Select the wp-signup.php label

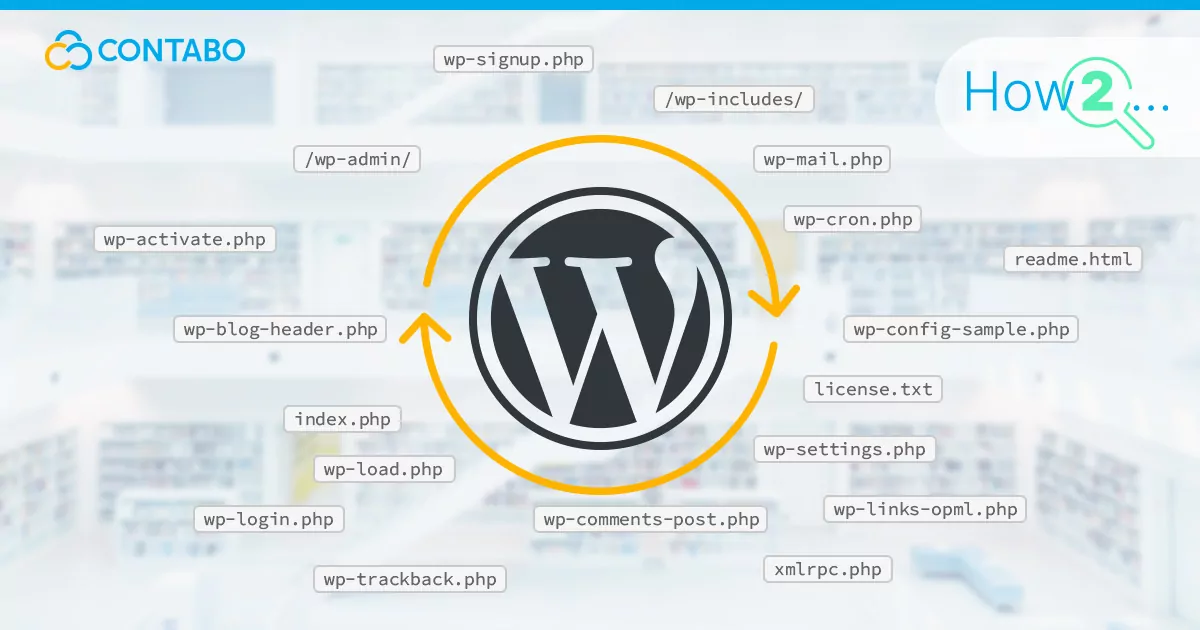514,59
